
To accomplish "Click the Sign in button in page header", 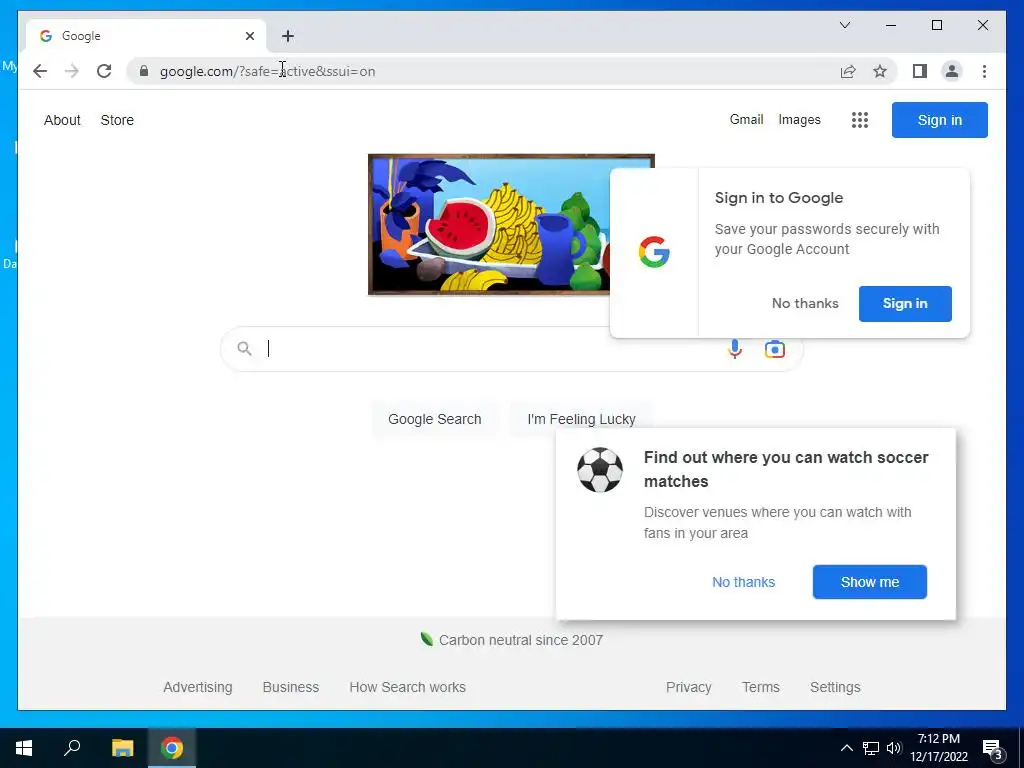I will (x=940, y=120).
